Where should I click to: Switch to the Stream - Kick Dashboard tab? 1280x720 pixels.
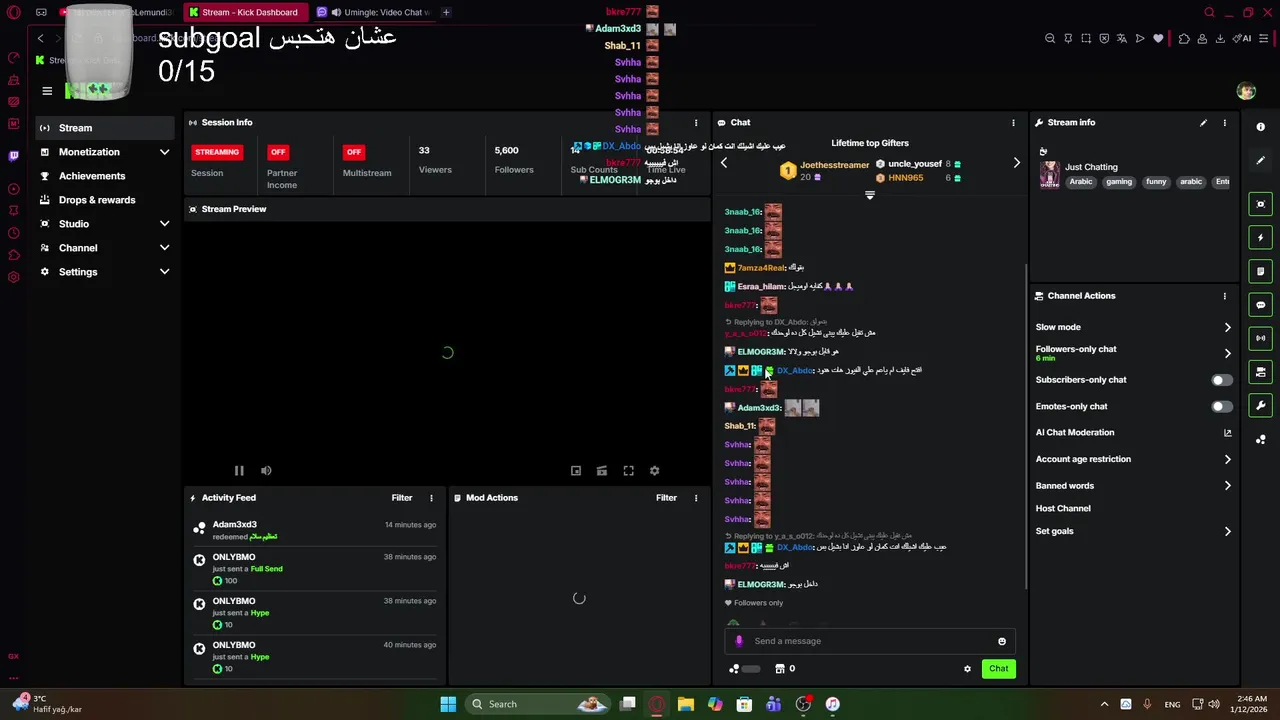point(246,12)
